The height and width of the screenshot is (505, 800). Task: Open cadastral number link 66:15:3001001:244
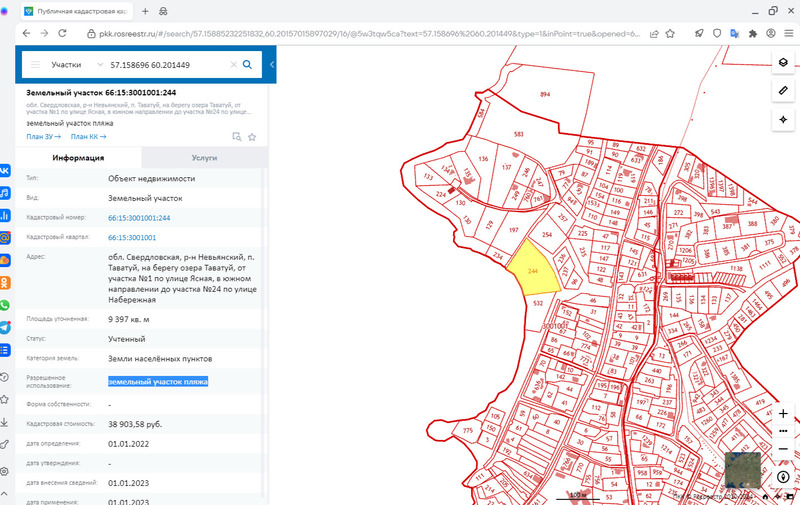pyautogui.click(x=139, y=218)
